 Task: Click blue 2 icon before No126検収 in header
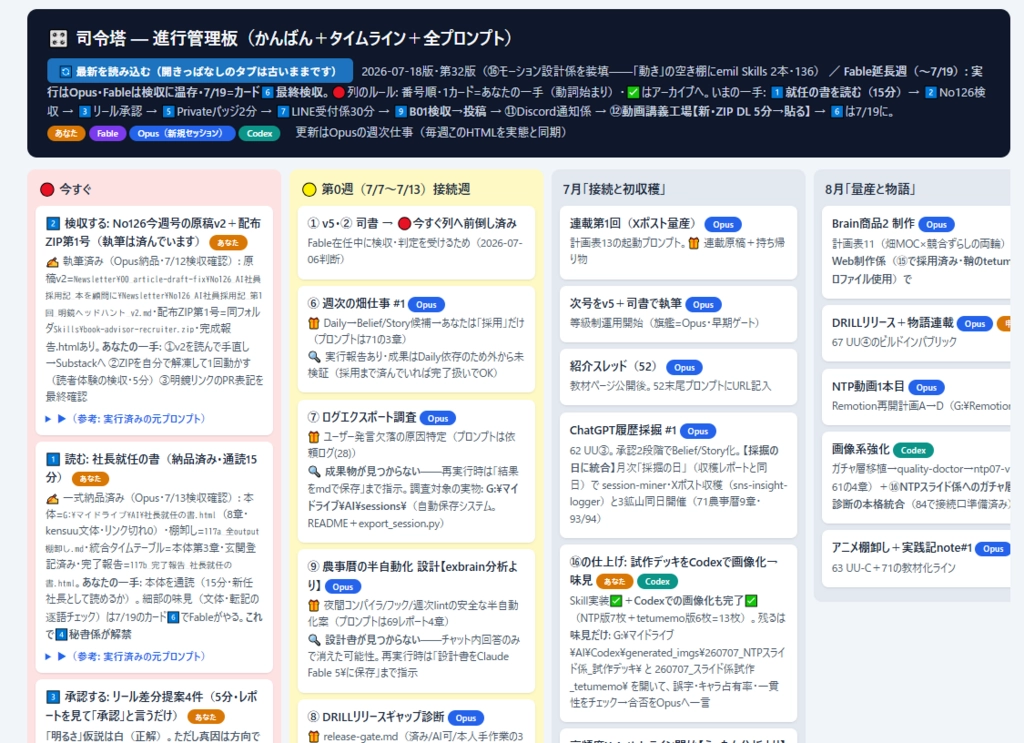(x=931, y=92)
